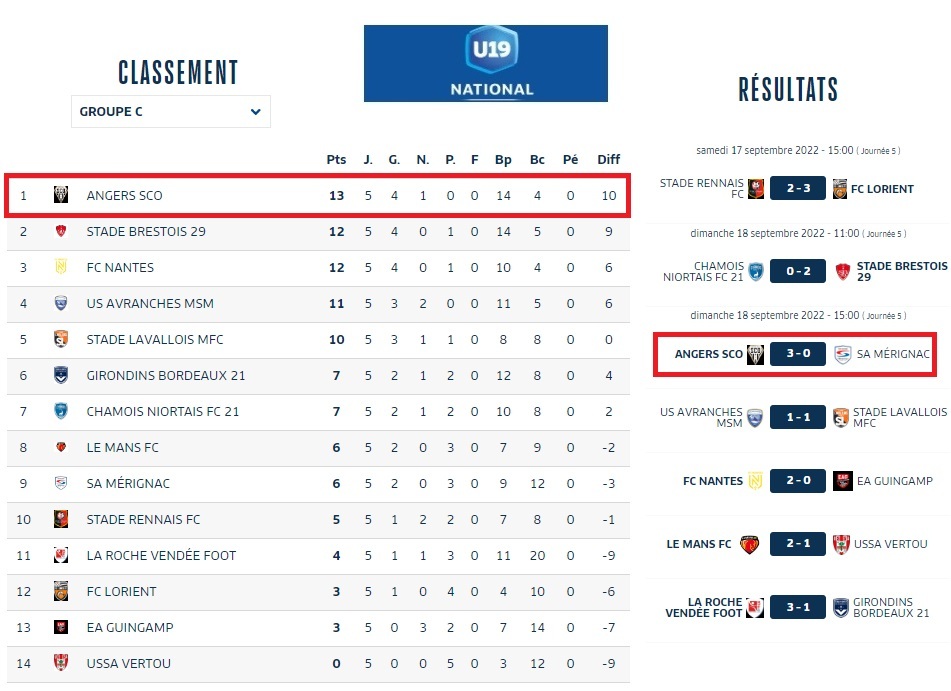Open the Groupe C dropdown

170,112
